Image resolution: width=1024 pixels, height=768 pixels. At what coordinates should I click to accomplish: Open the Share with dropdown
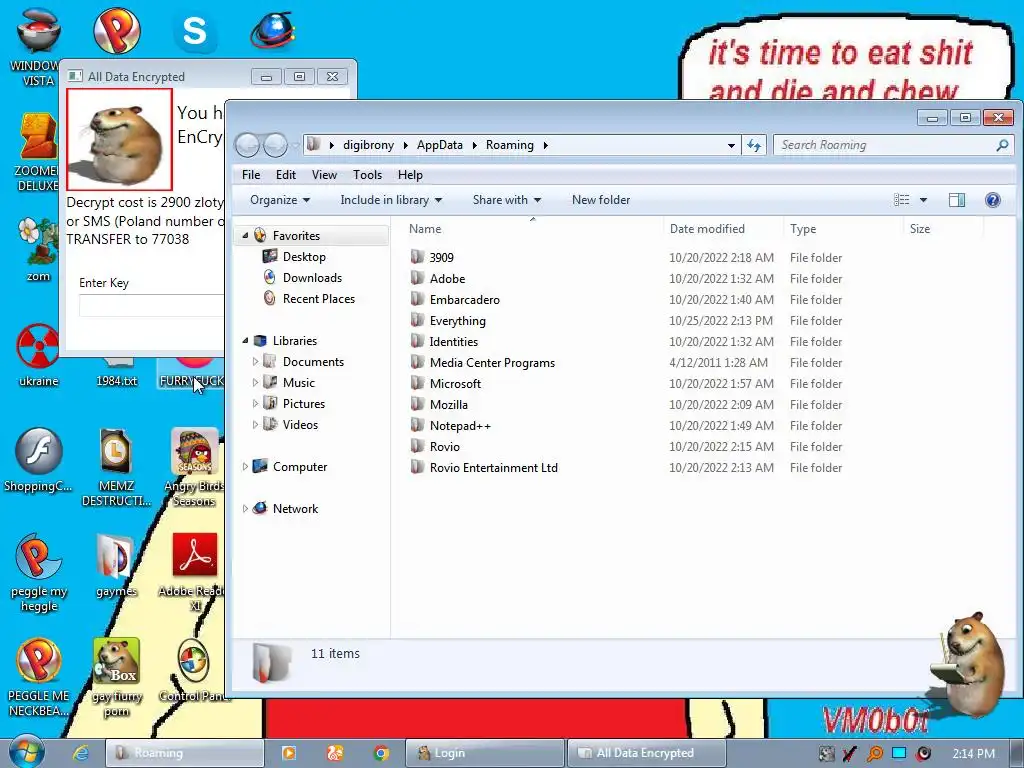click(507, 200)
